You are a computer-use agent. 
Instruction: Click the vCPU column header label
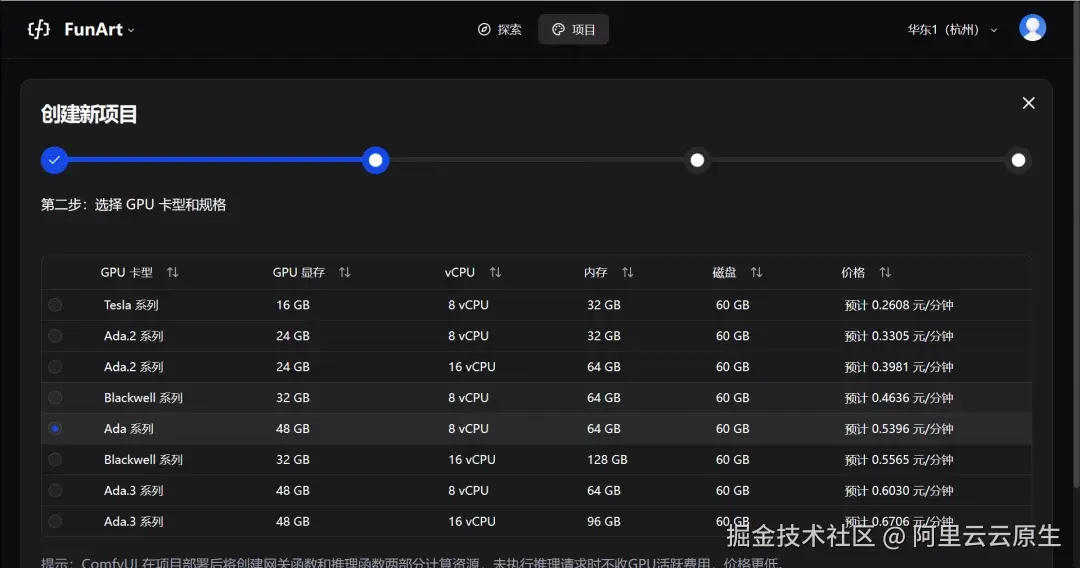tap(459, 273)
